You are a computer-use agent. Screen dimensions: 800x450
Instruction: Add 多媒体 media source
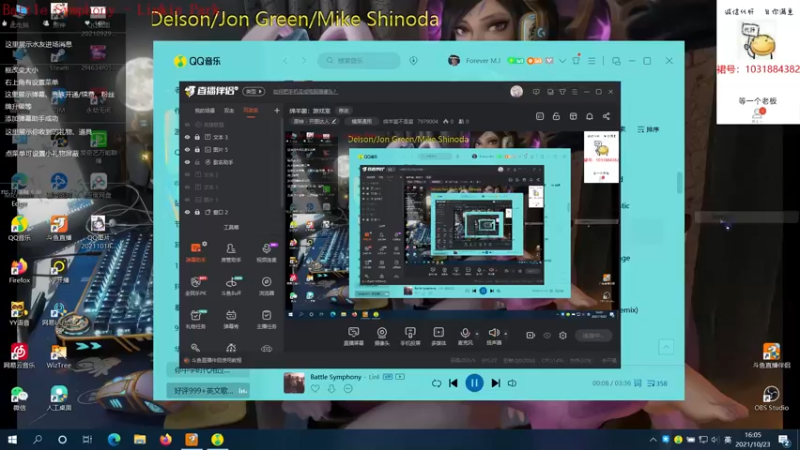[x=438, y=336]
